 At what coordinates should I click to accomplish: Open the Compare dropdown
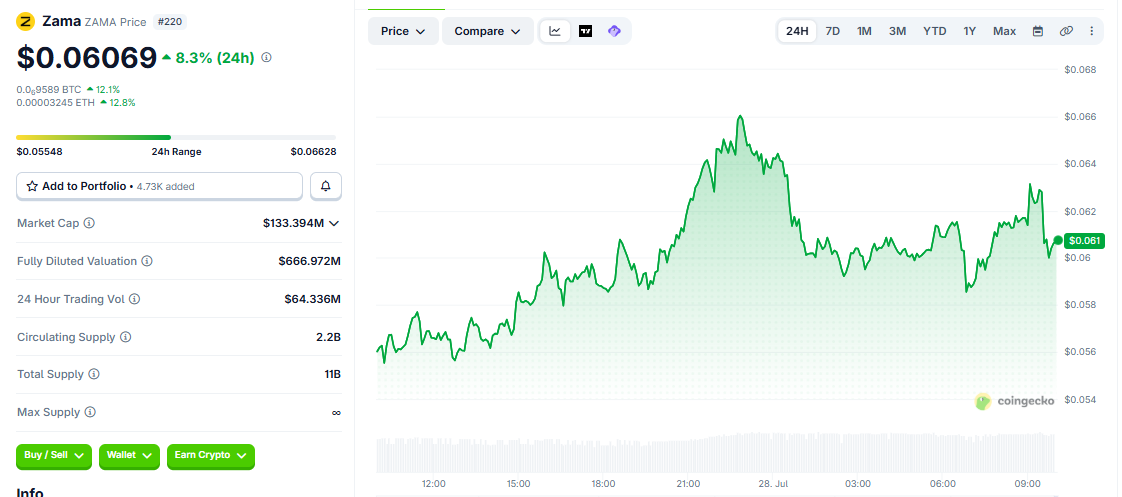click(x=488, y=31)
